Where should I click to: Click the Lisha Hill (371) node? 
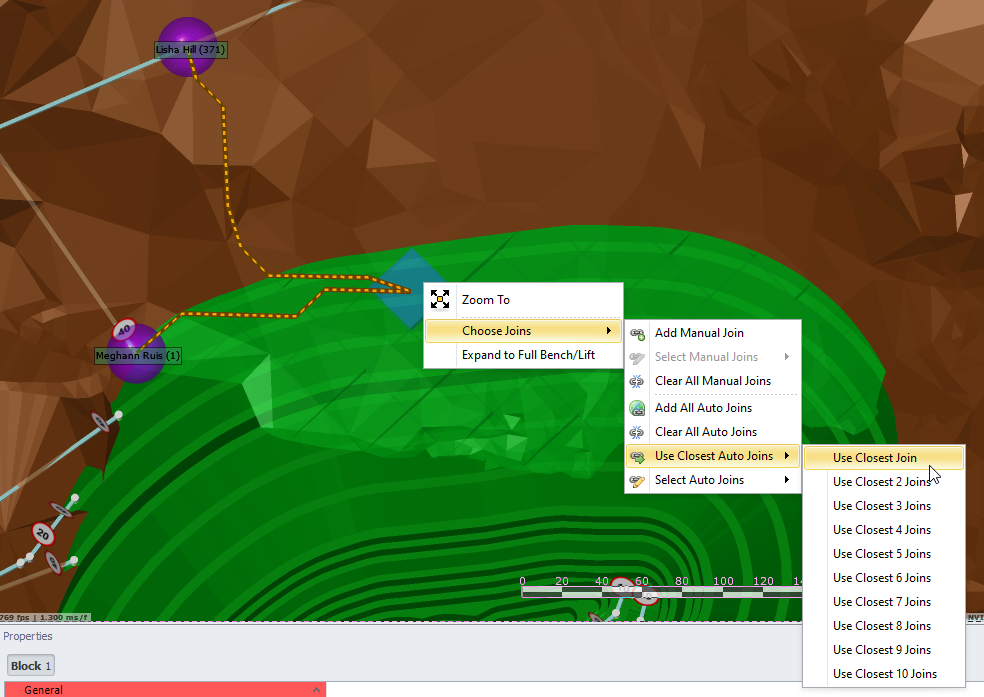click(187, 47)
